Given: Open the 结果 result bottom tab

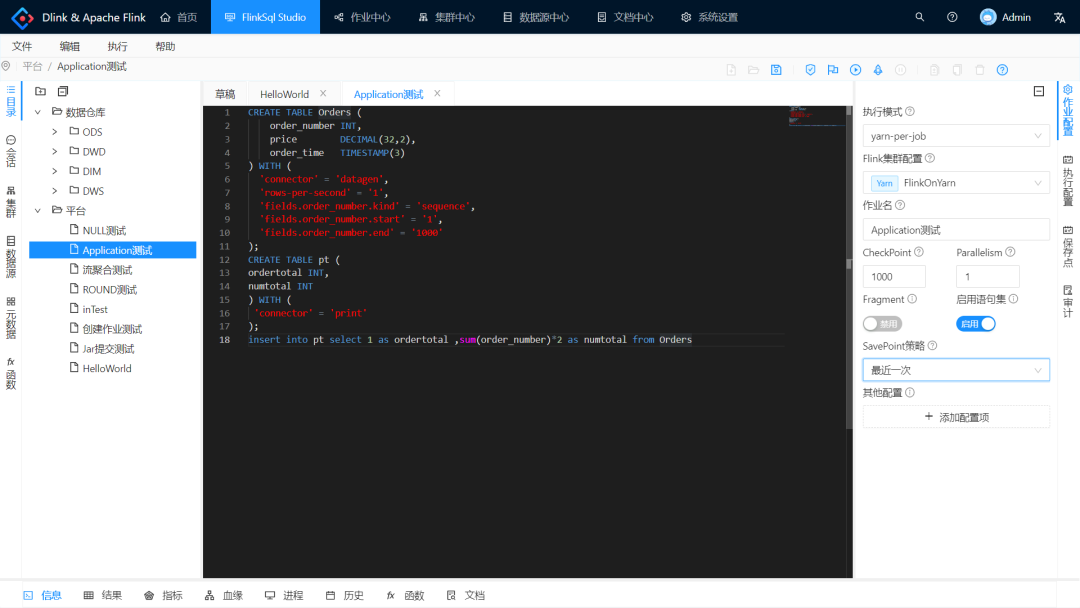Looking at the screenshot, I should pos(103,596).
